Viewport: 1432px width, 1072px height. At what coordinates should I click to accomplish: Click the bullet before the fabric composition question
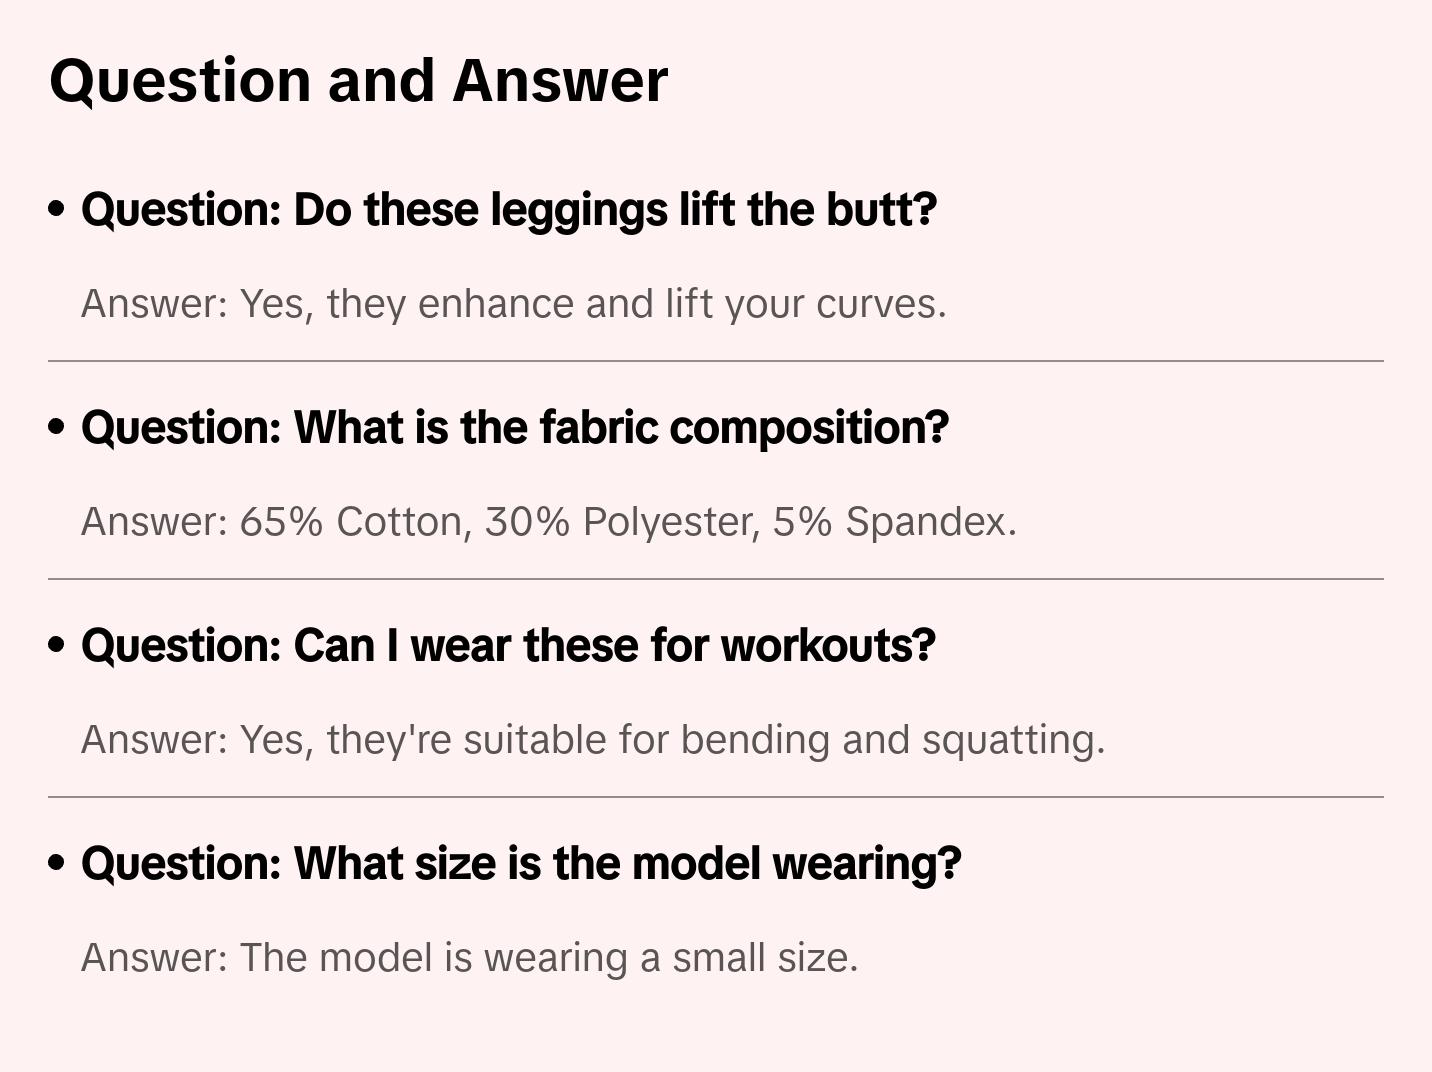pyautogui.click(x=57, y=427)
